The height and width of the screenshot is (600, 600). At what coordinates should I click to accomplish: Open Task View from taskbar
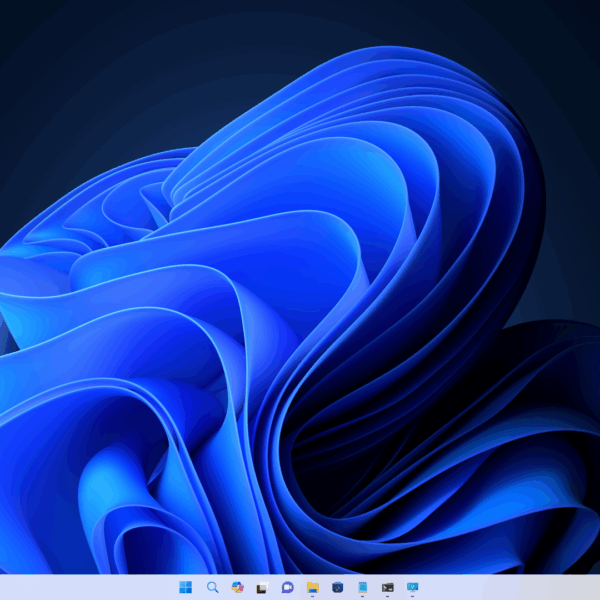(x=262, y=587)
